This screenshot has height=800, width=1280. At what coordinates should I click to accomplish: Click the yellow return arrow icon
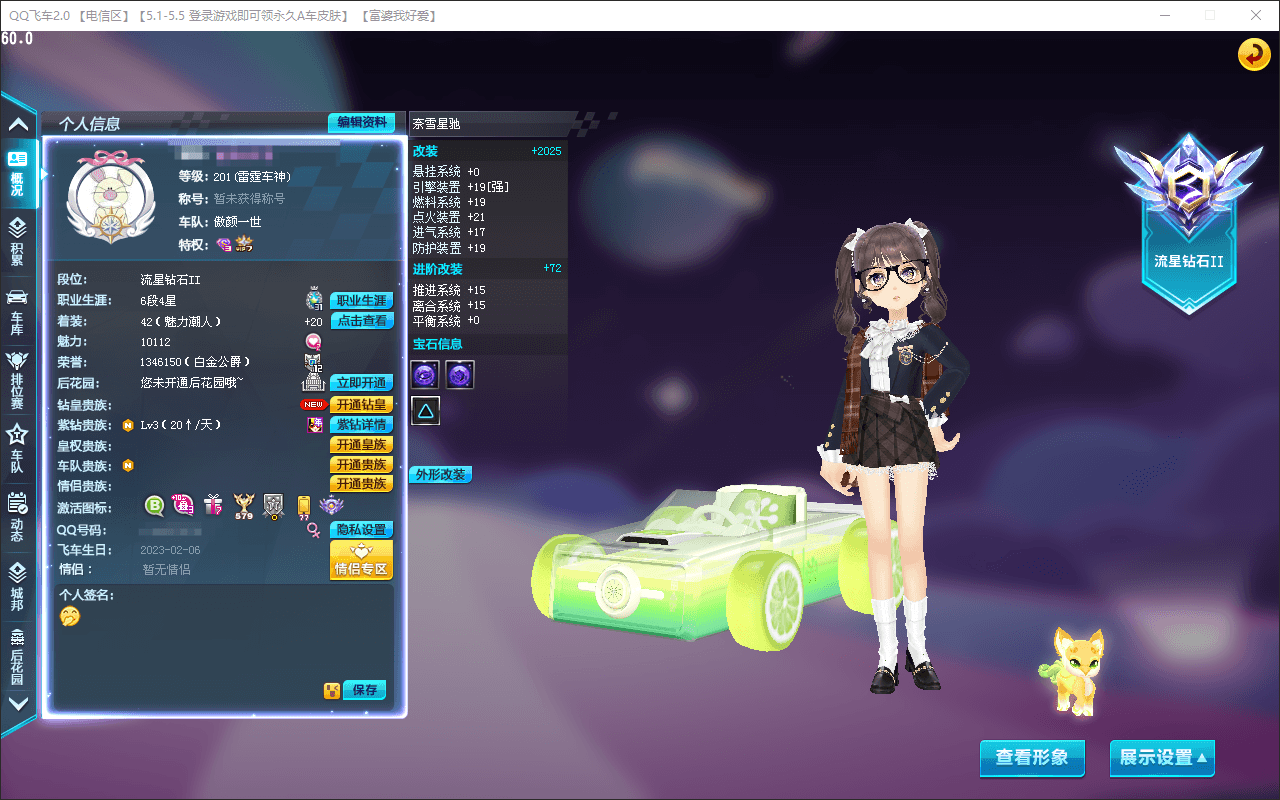tap(1254, 54)
